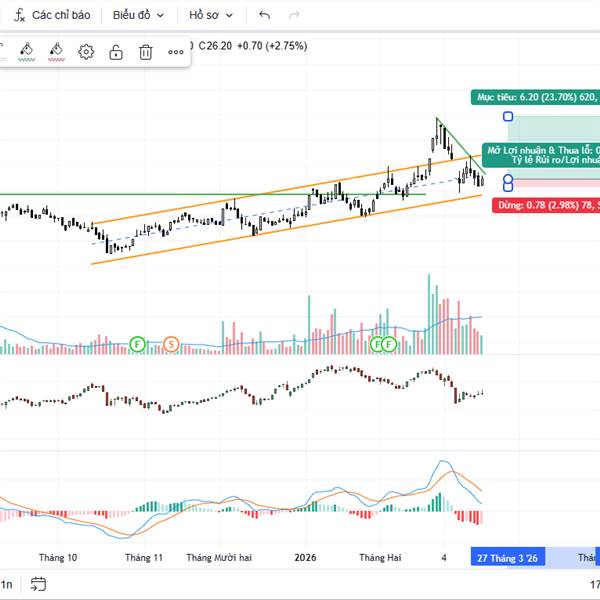Click the undo arrow

pos(264,15)
